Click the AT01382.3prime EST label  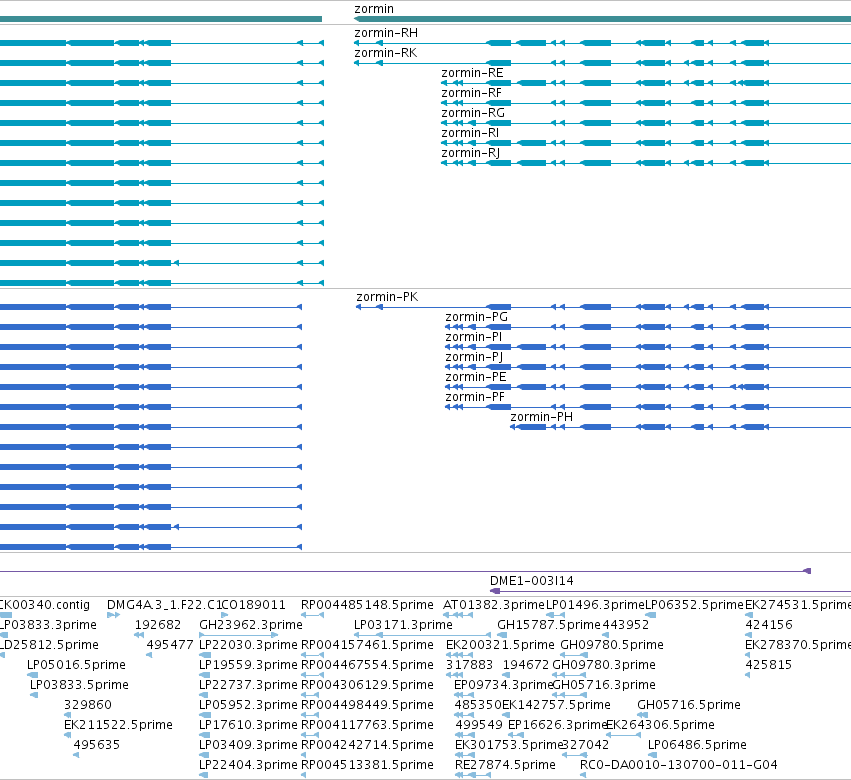click(493, 605)
